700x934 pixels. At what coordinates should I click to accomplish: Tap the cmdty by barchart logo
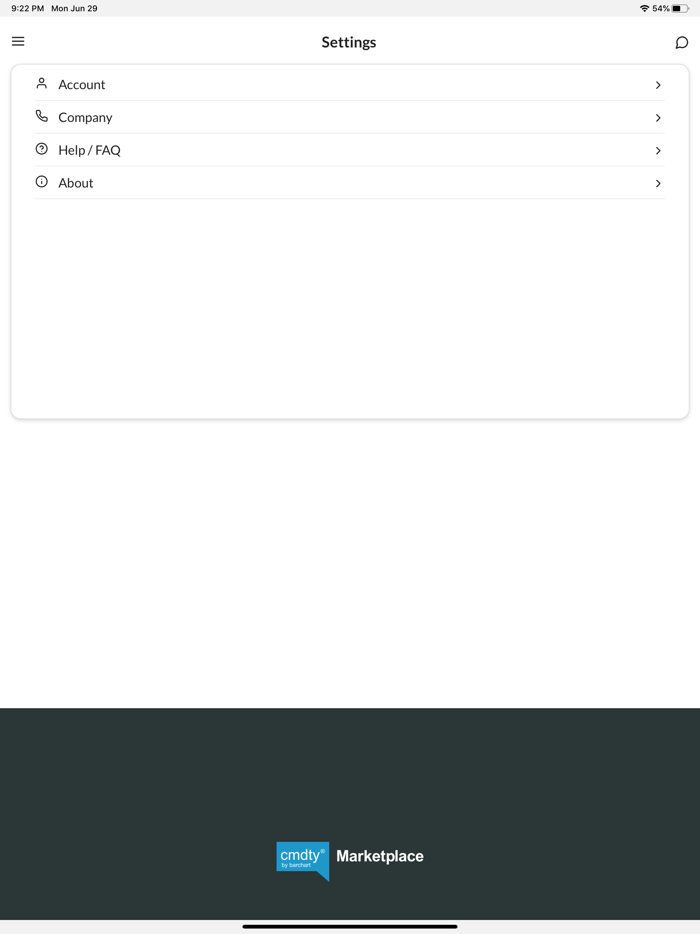(x=302, y=858)
